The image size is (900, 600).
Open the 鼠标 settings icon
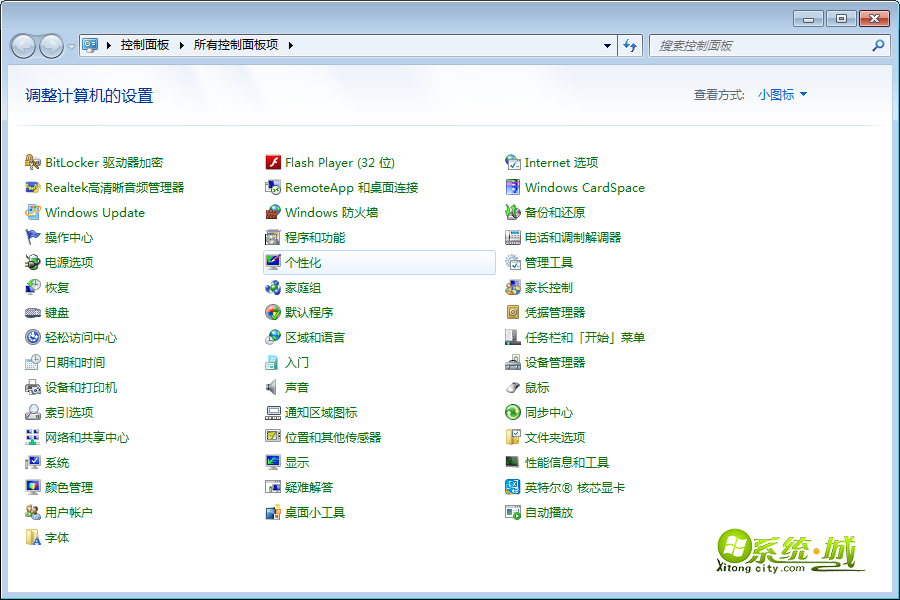(513, 387)
